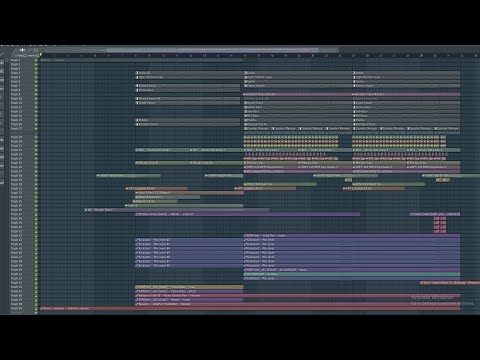Image resolution: width=480 pixels, height=360 pixels.
Task: Mute Track 4 with its green toggle
Action: [36, 73]
